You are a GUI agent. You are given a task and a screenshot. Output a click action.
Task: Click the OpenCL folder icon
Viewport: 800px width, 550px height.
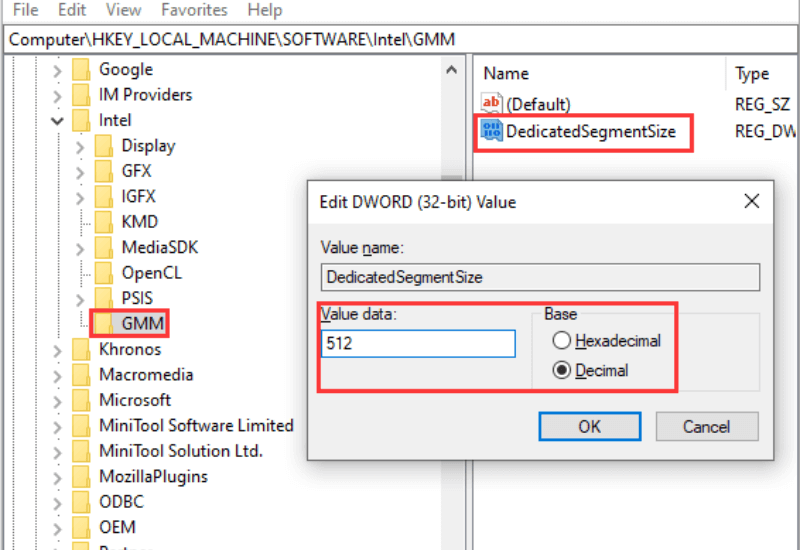point(104,272)
